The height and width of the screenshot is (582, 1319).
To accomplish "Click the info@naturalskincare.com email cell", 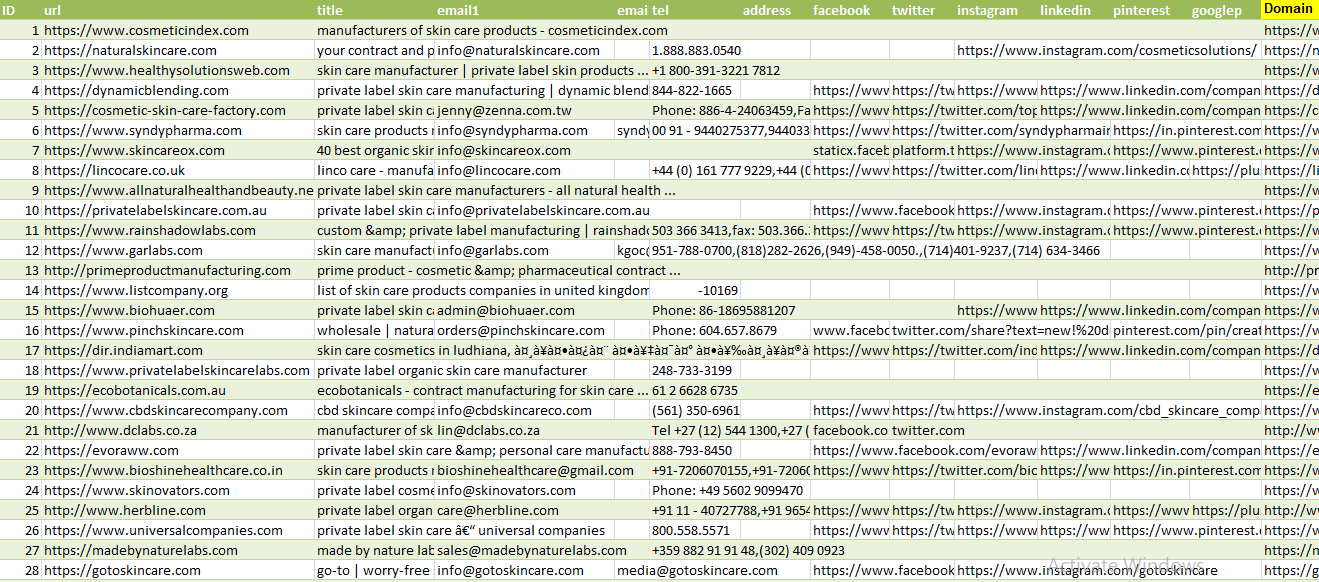I will pyautogui.click(x=525, y=50).
